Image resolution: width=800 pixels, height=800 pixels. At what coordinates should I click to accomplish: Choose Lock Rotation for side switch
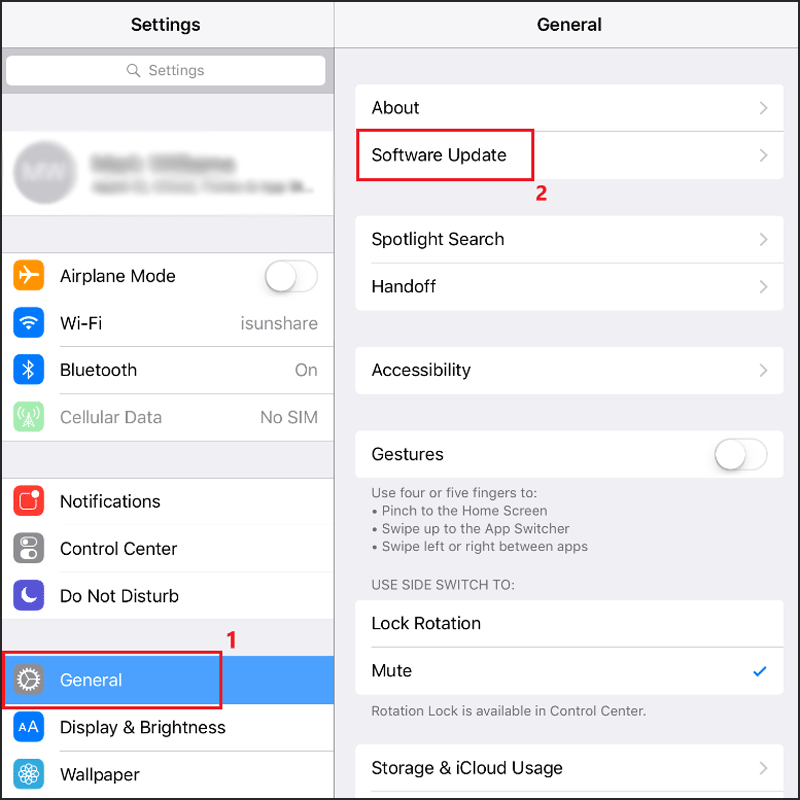pos(569,623)
